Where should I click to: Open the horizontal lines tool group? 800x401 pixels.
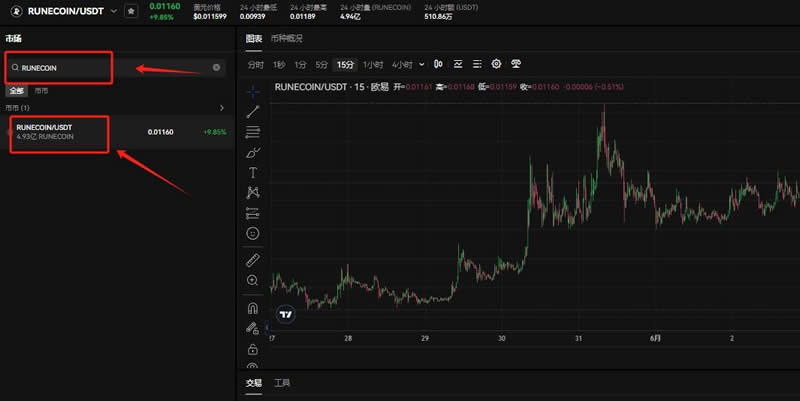pos(253,132)
